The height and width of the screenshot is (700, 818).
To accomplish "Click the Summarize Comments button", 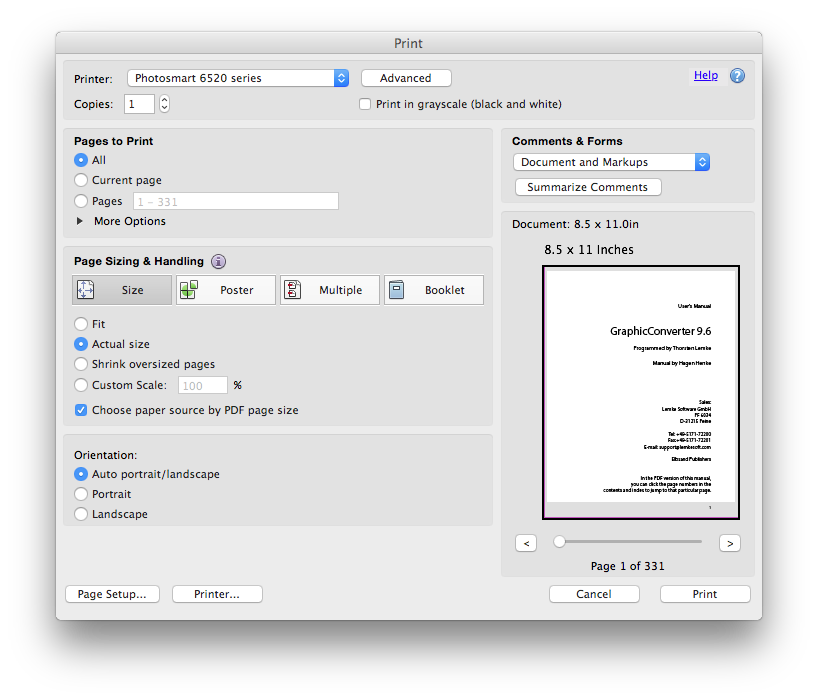I will [588, 187].
